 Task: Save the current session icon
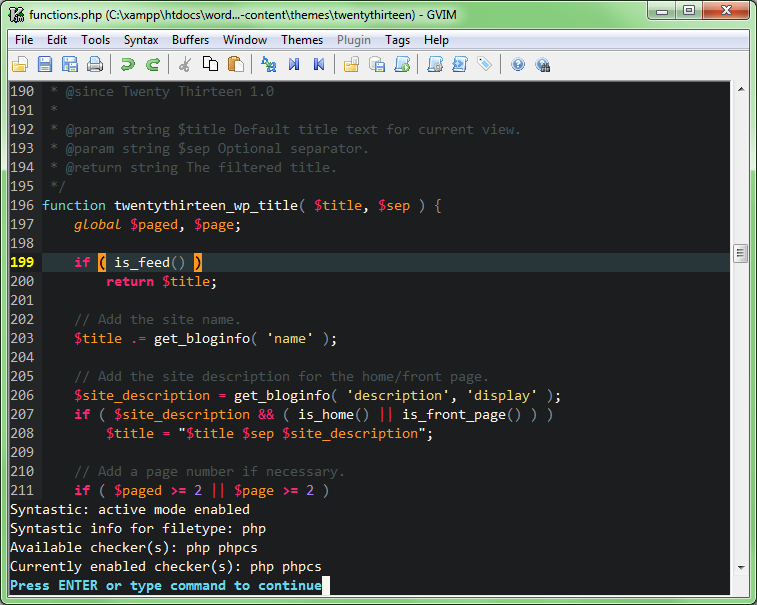[x=377, y=64]
